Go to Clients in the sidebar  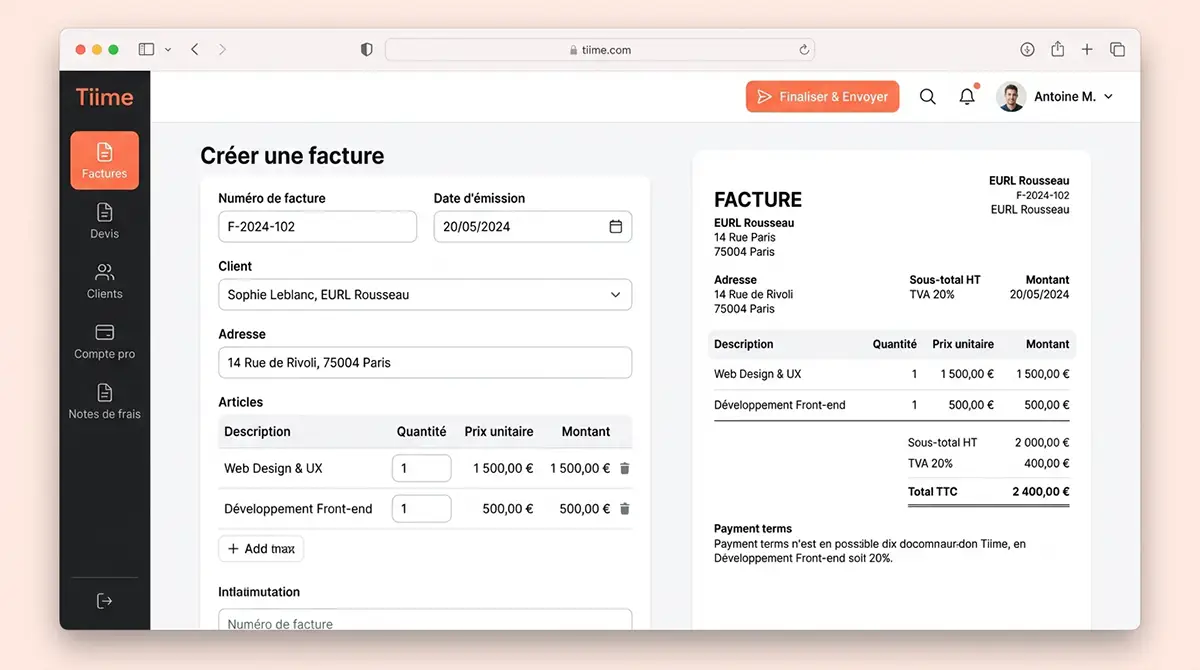click(x=104, y=281)
